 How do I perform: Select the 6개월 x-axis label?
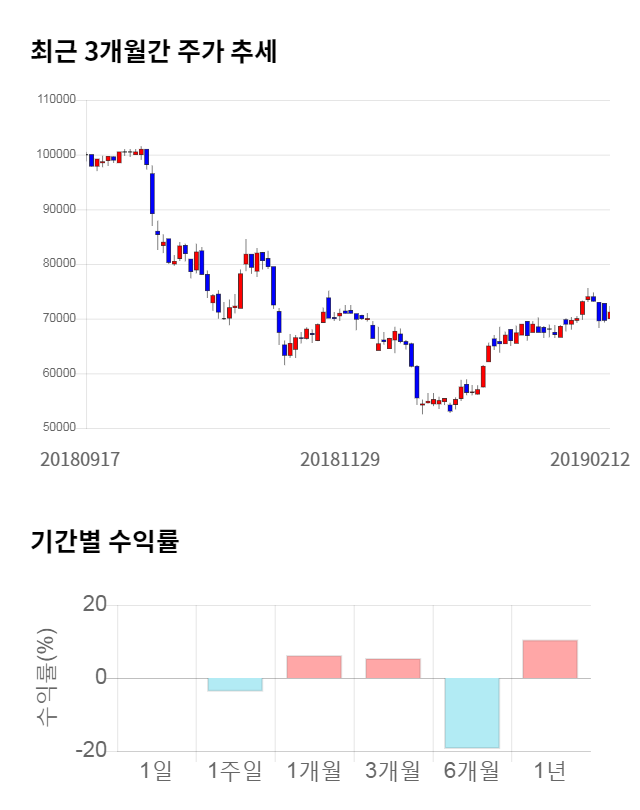pos(472,771)
